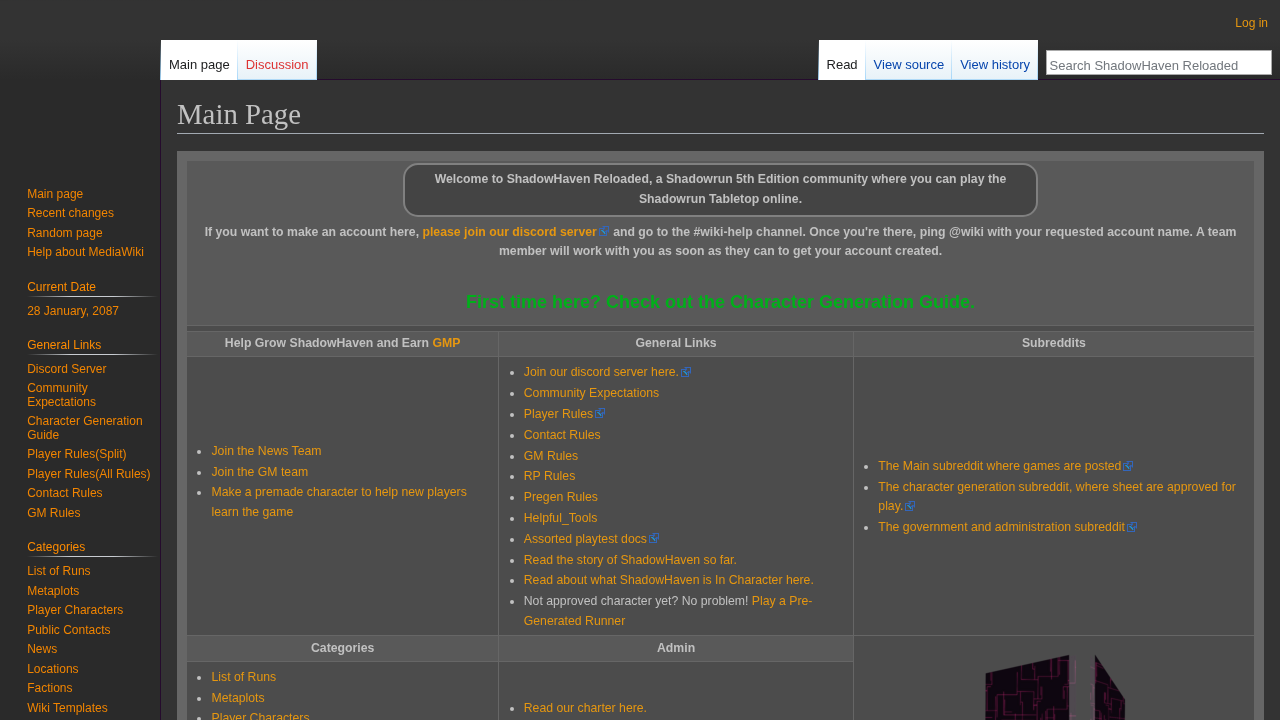This screenshot has height=720, width=1280.
Task: Go to Random page from sidebar
Action: (x=64, y=233)
